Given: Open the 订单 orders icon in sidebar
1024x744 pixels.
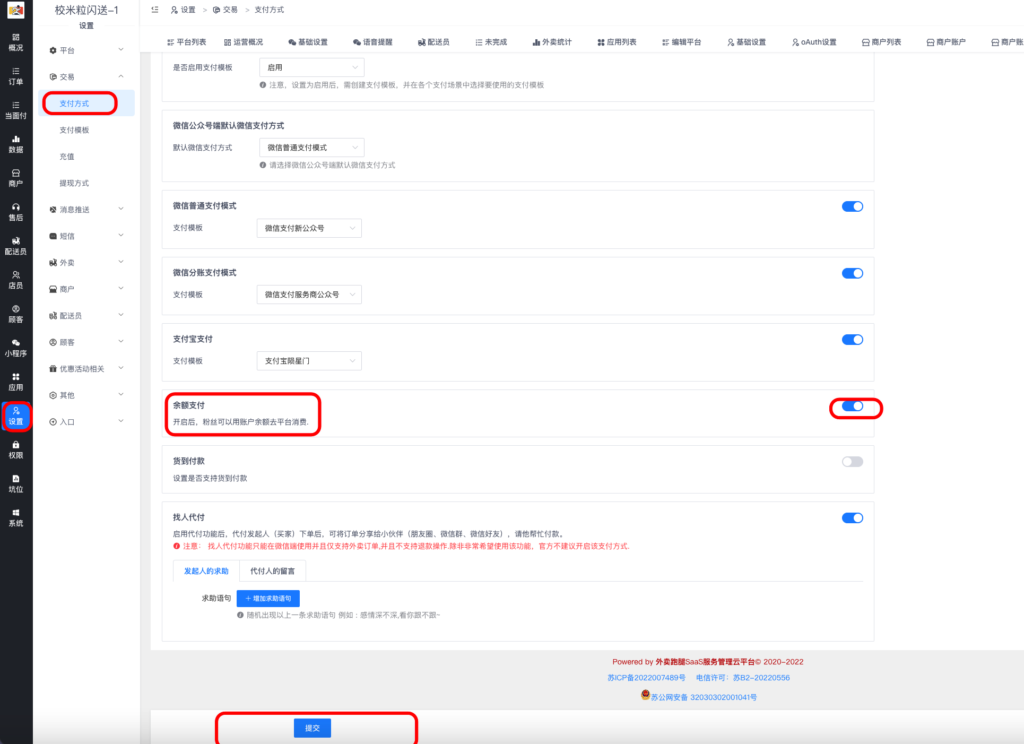Looking at the screenshot, I should point(16,76).
